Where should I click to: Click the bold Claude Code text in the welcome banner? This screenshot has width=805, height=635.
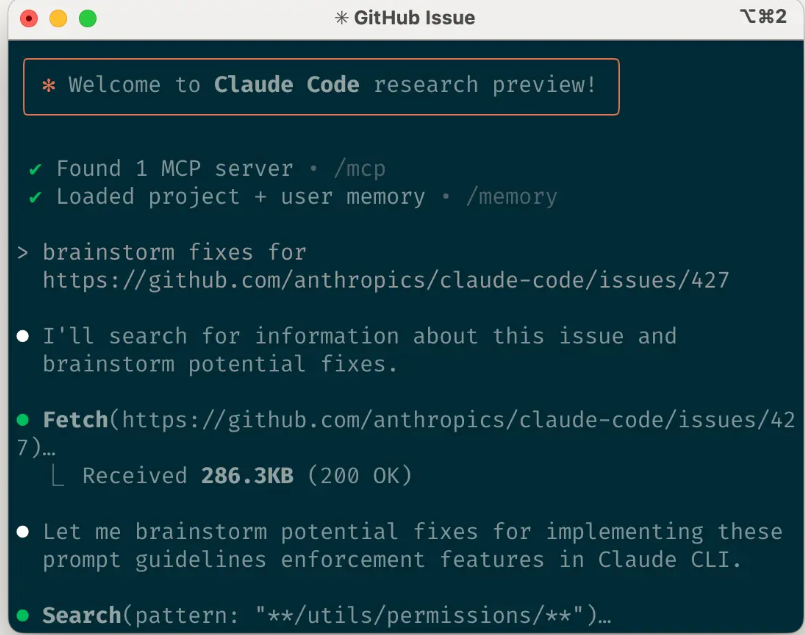[x=287, y=85]
